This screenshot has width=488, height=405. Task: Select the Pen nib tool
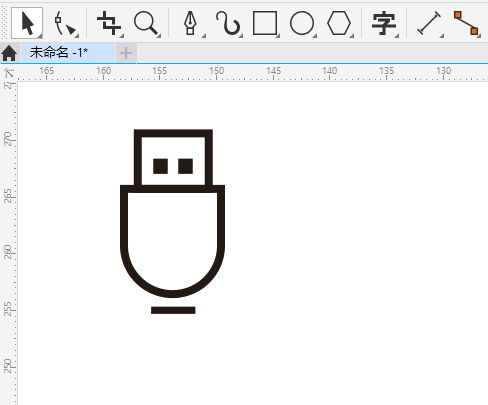click(x=190, y=23)
